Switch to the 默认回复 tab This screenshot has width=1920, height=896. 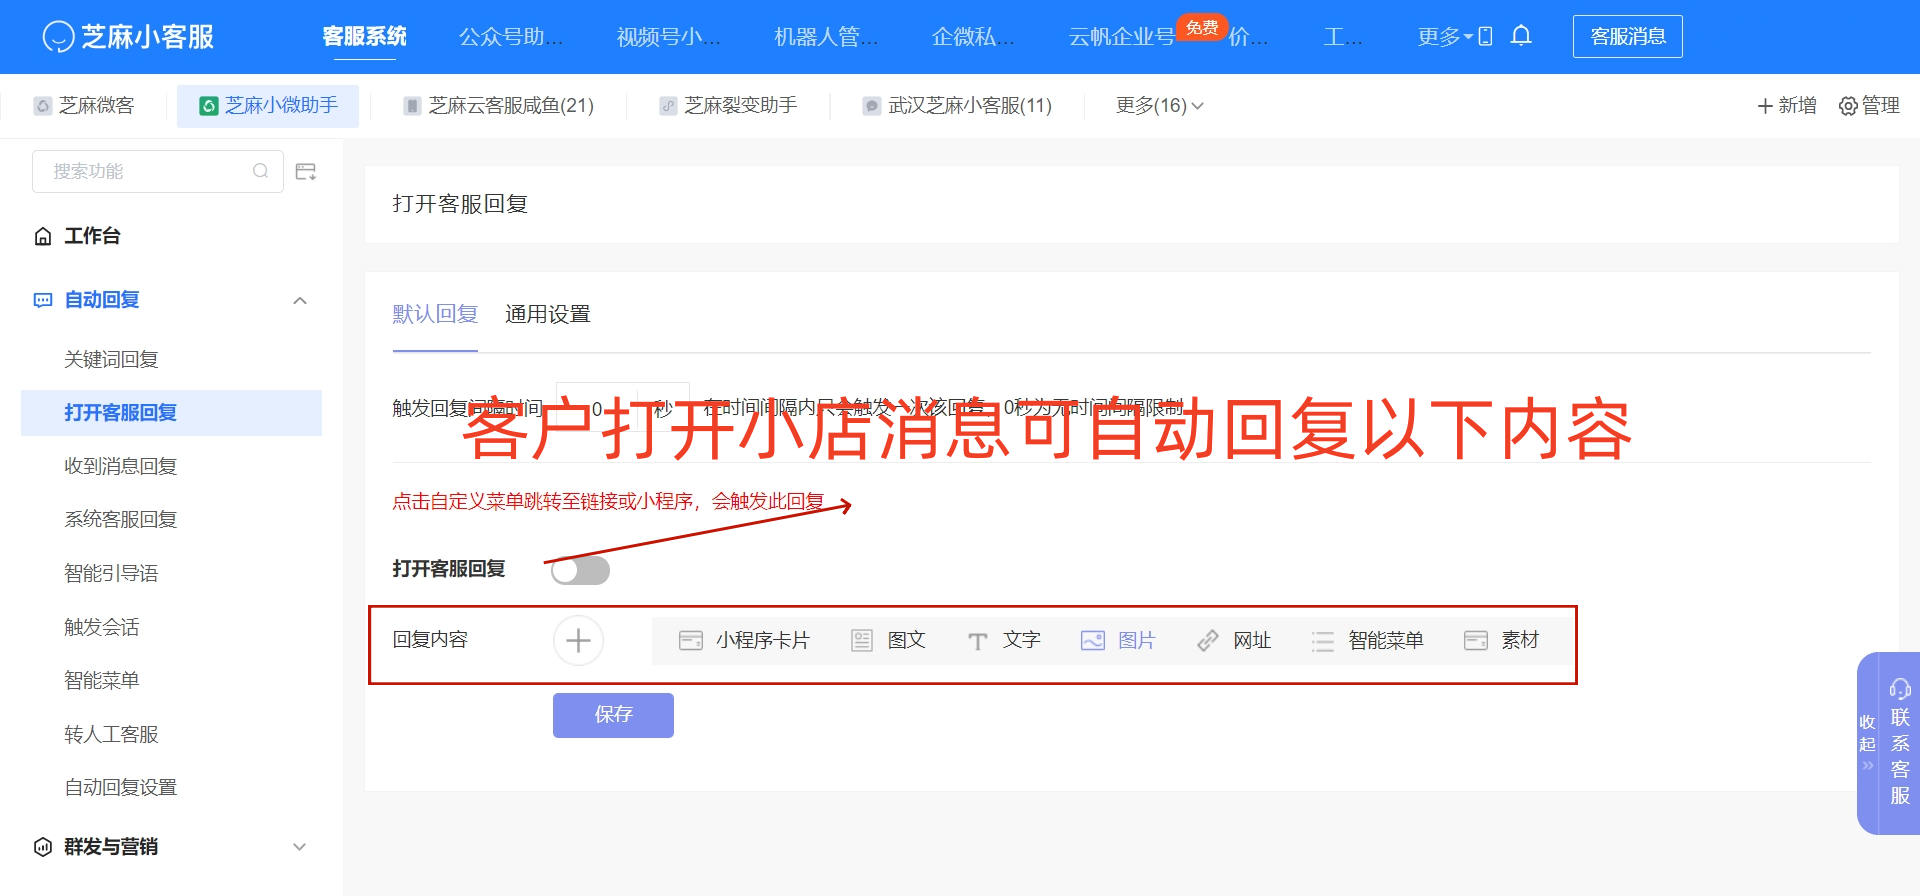click(x=435, y=314)
